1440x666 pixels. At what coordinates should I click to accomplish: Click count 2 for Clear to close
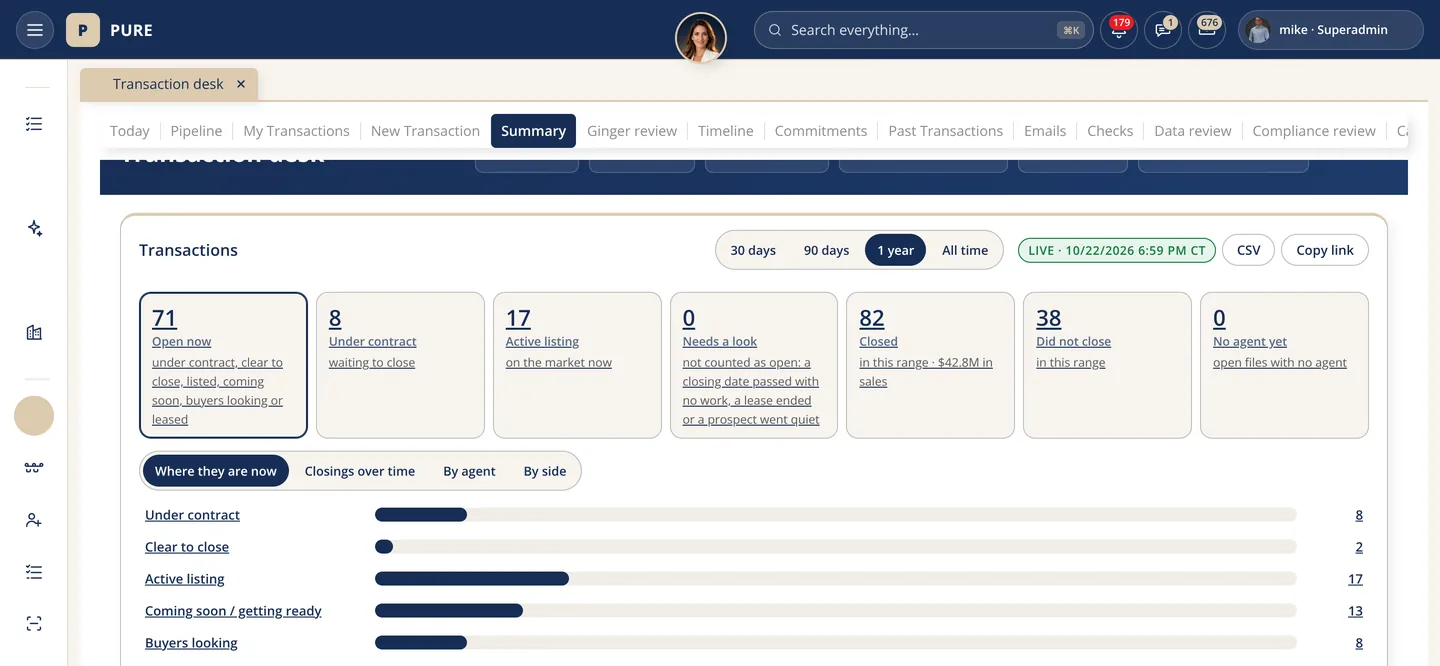tap(1359, 547)
